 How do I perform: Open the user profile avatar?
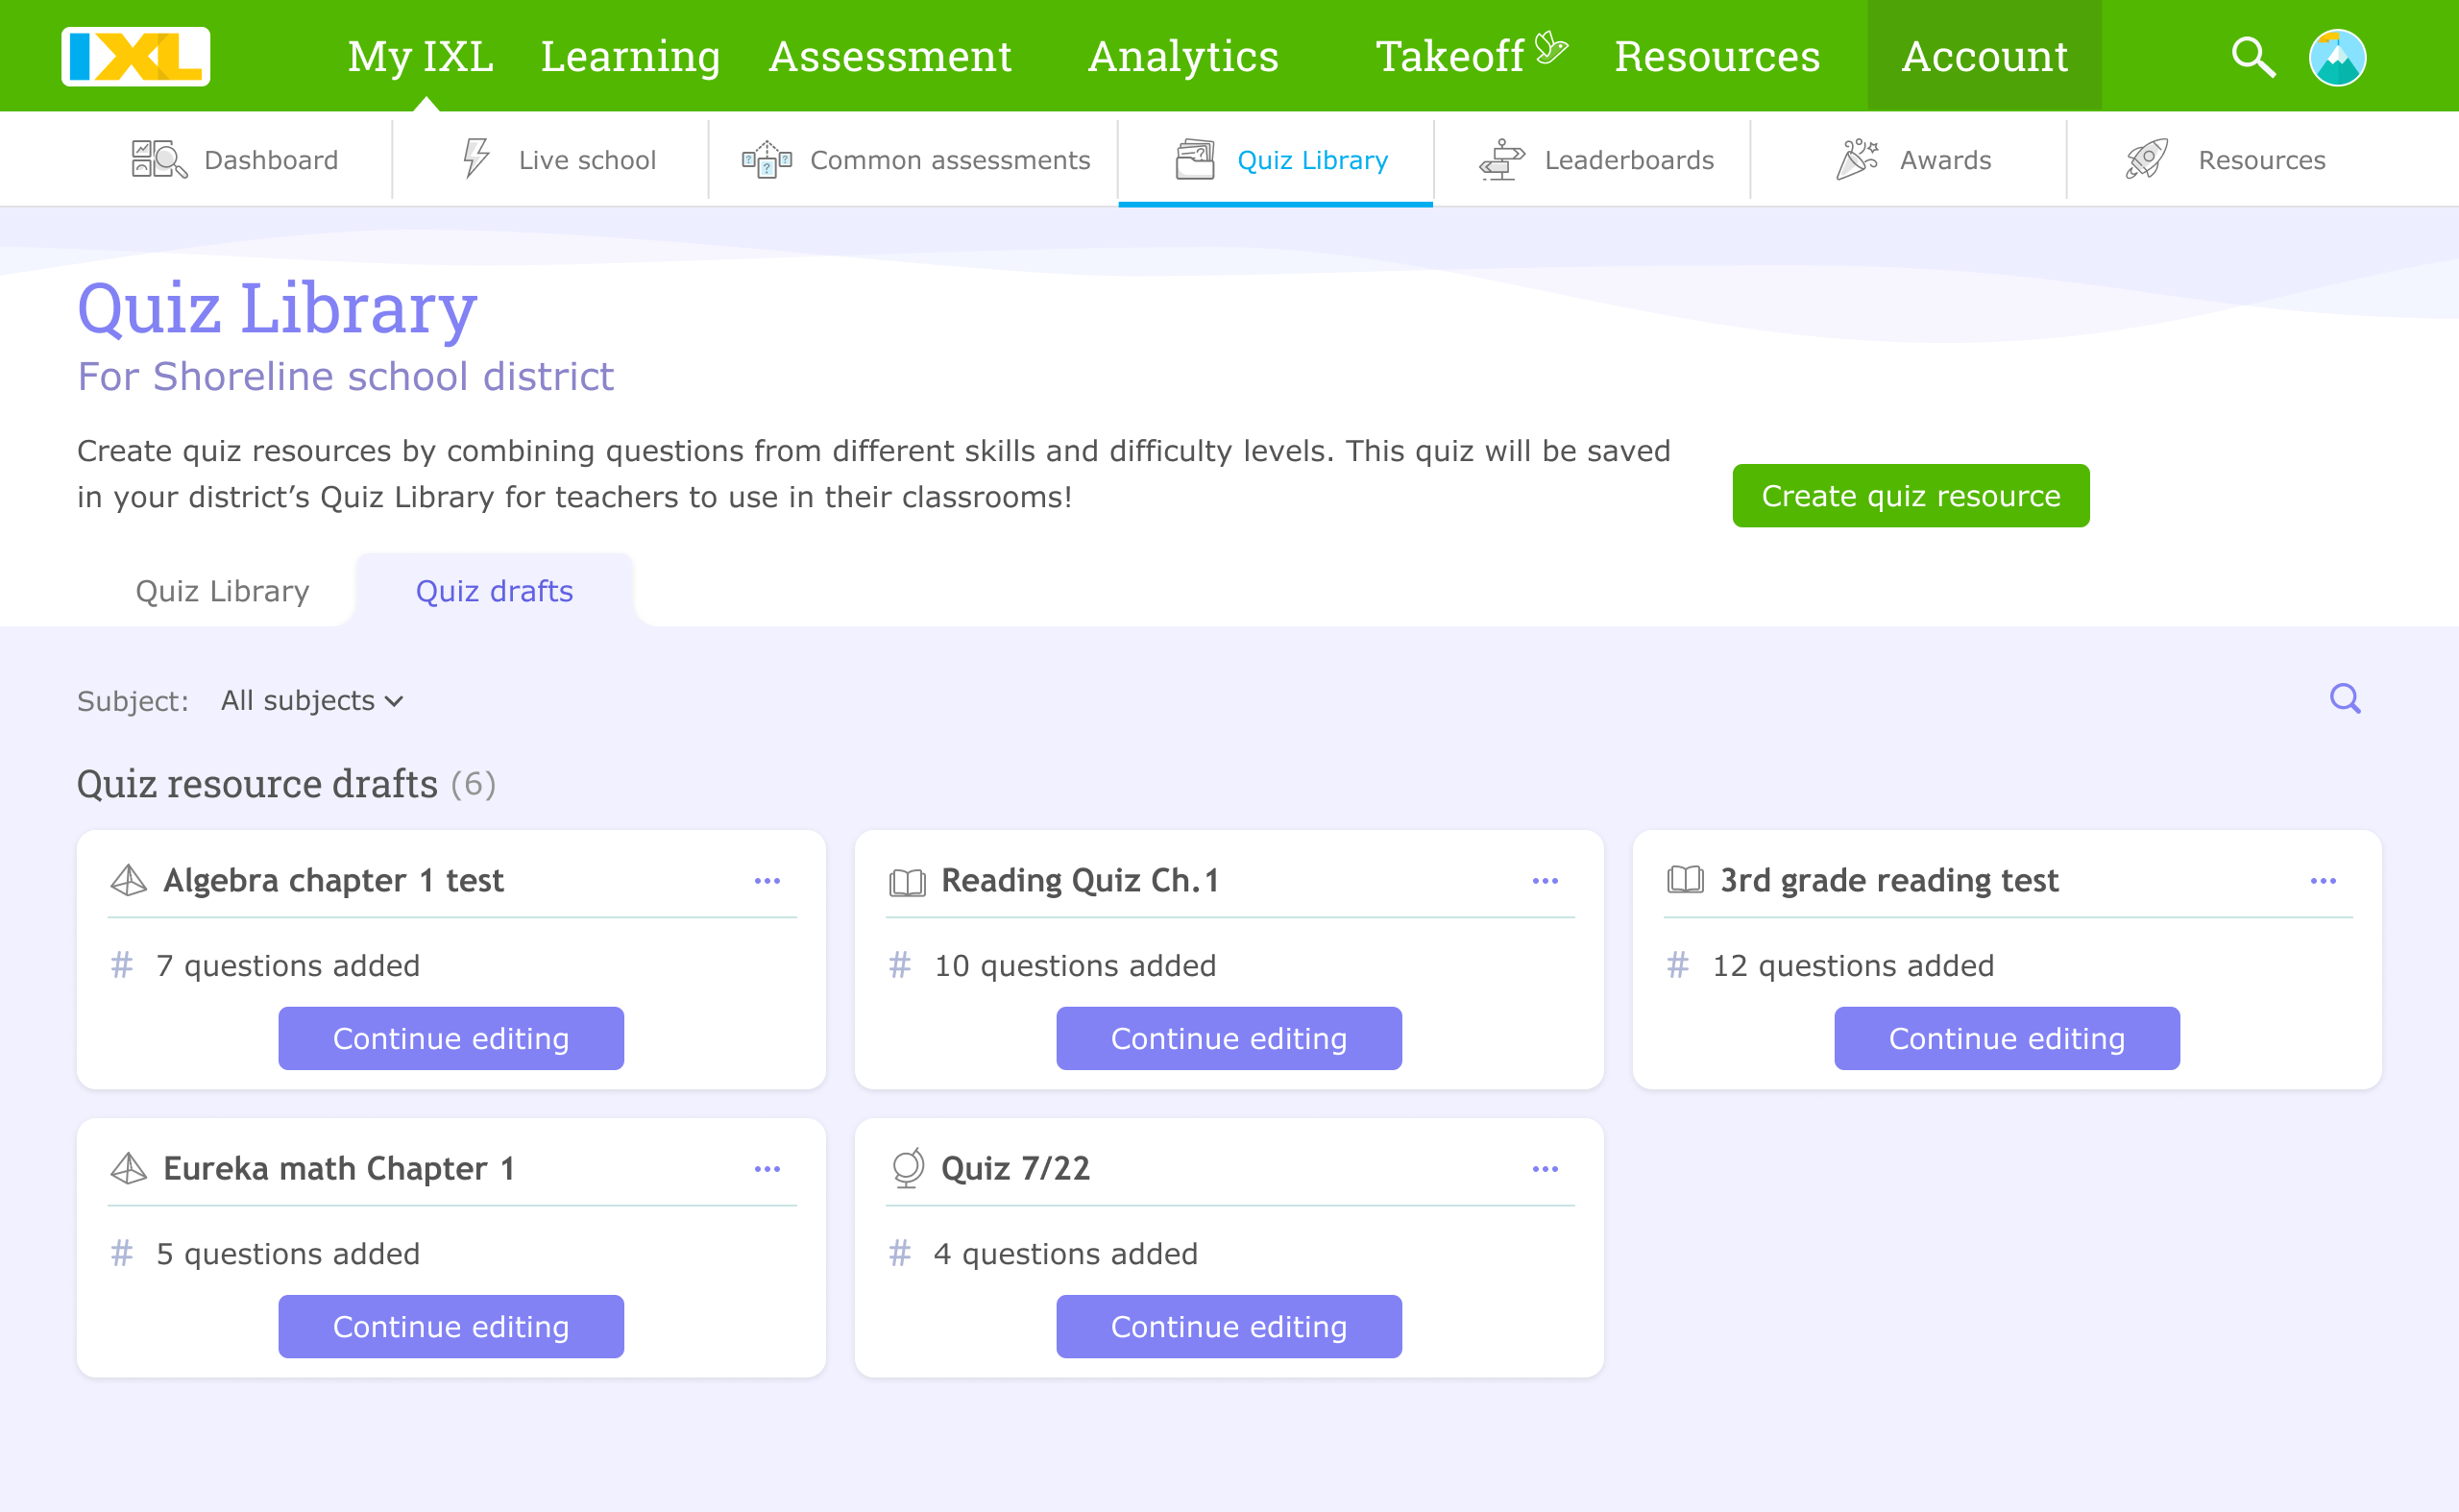(2337, 57)
